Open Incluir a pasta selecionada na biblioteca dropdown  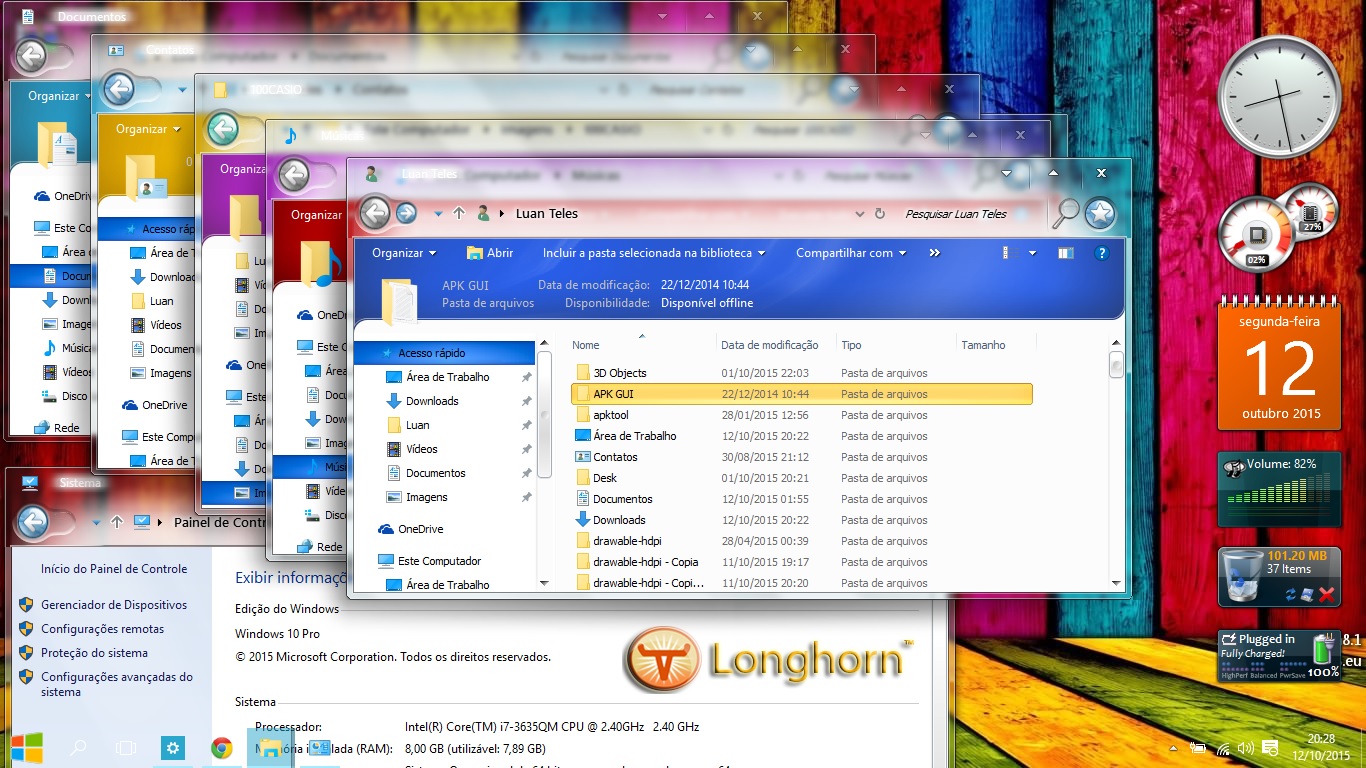pos(654,253)
